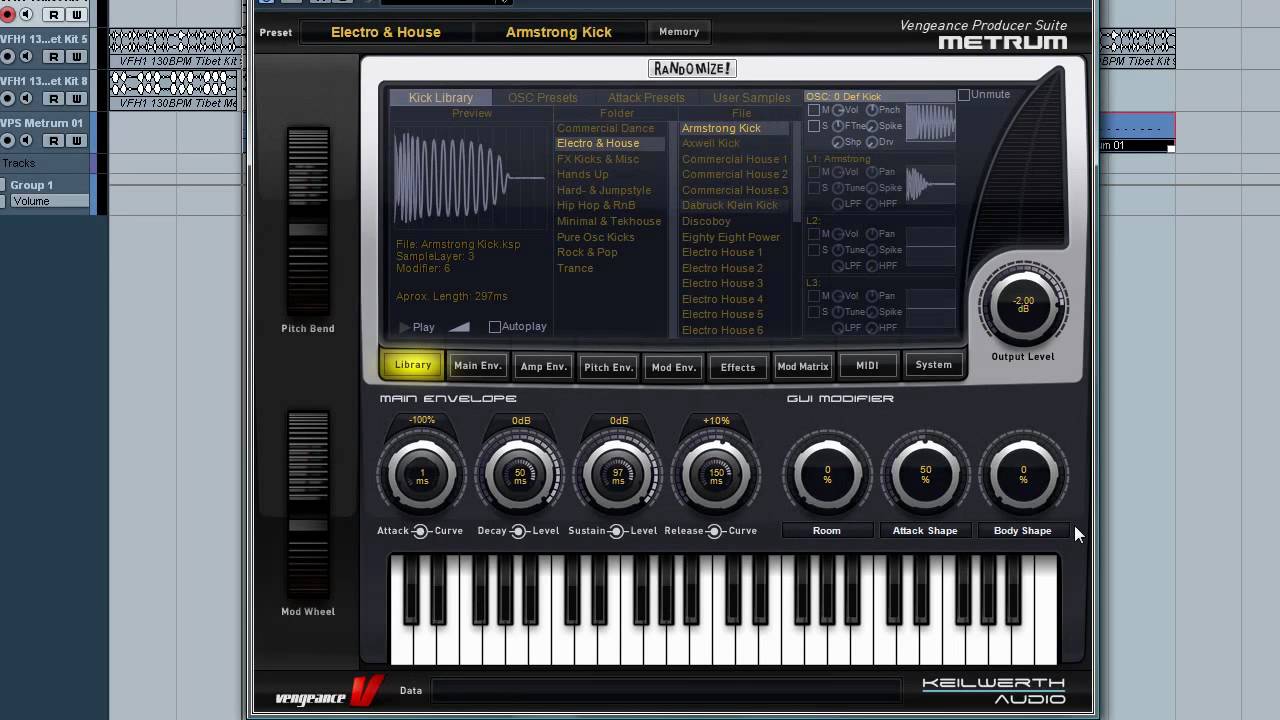Screen dimensions: 1280x720
Task: Open the System page
Action: point(933,365)
